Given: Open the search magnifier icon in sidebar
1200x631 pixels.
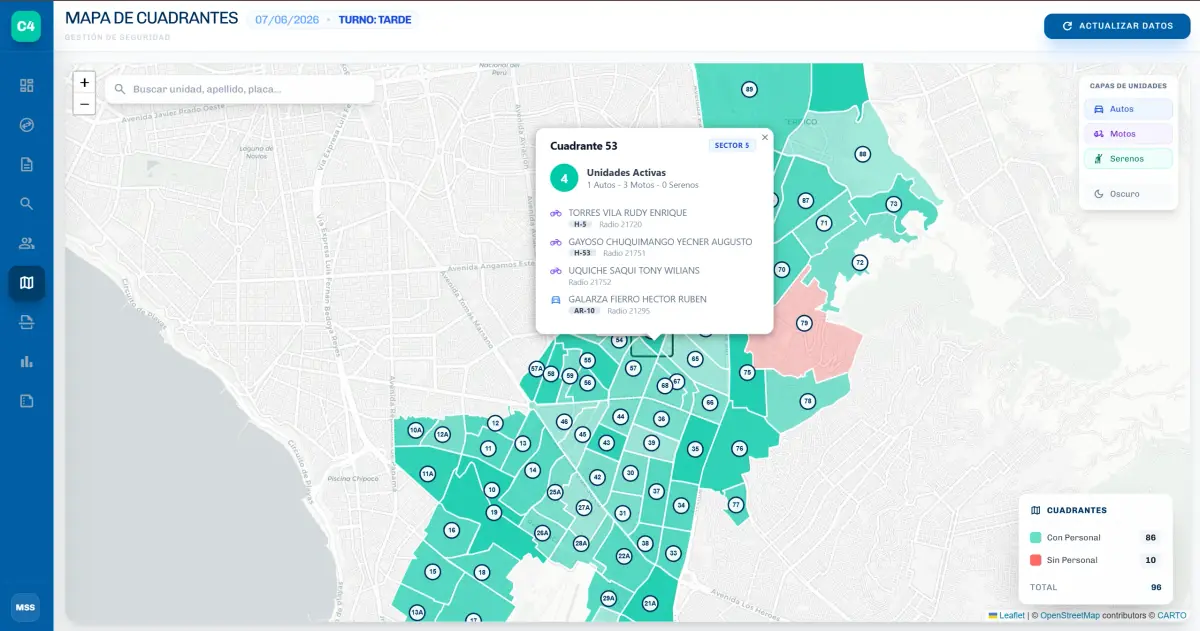Looking at the screenshot, I should 27,203.
